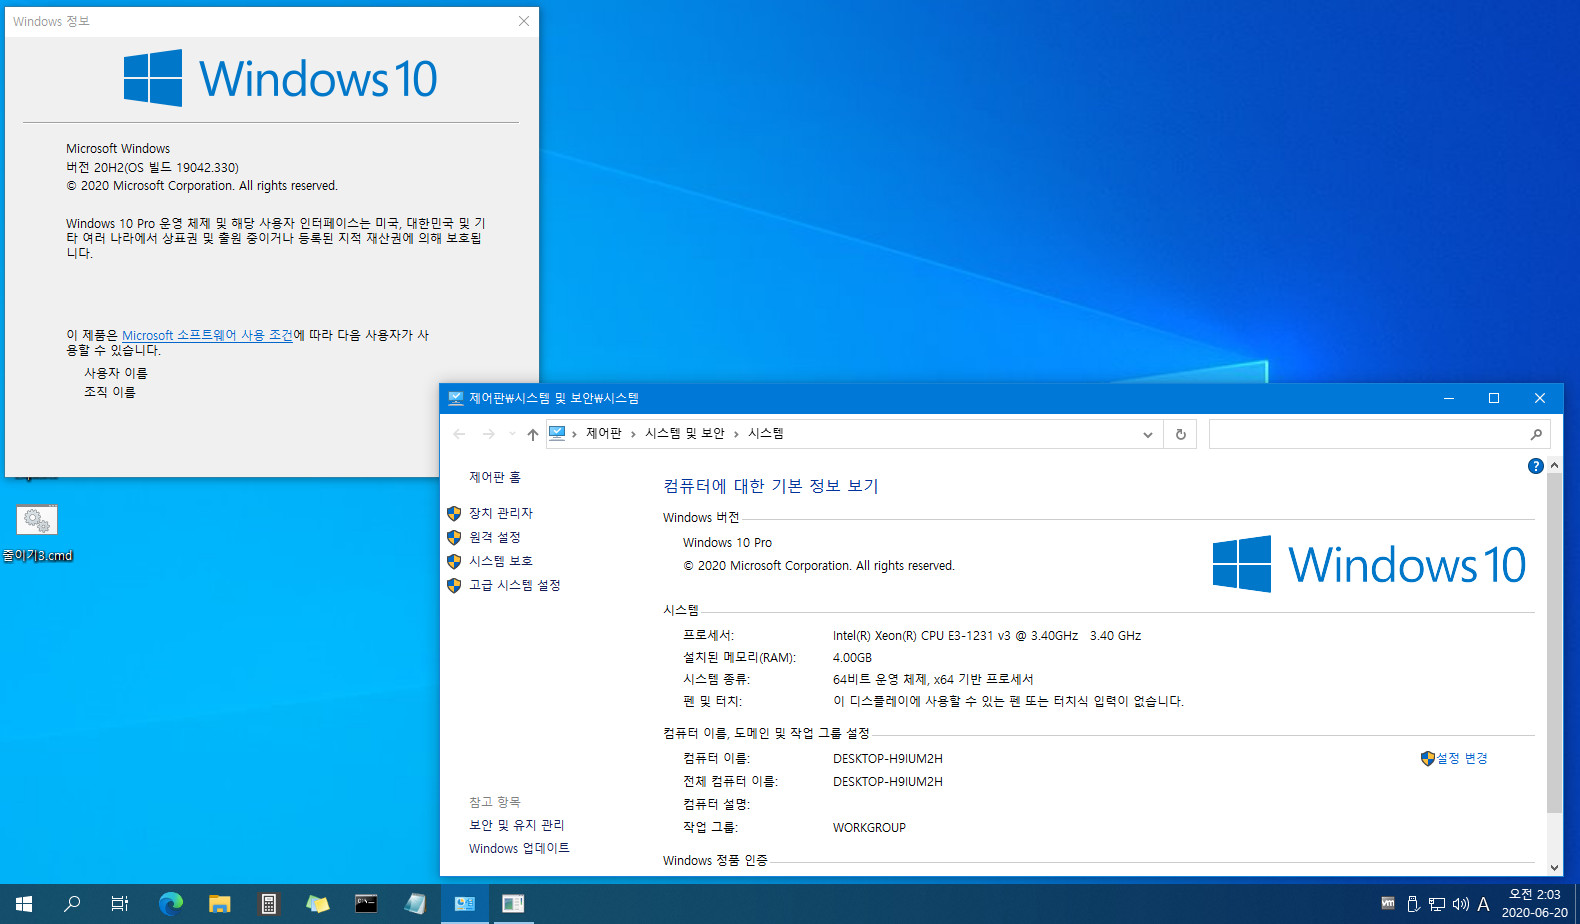
Task: Open 원격 설정 link
Action: pos(495,537)
